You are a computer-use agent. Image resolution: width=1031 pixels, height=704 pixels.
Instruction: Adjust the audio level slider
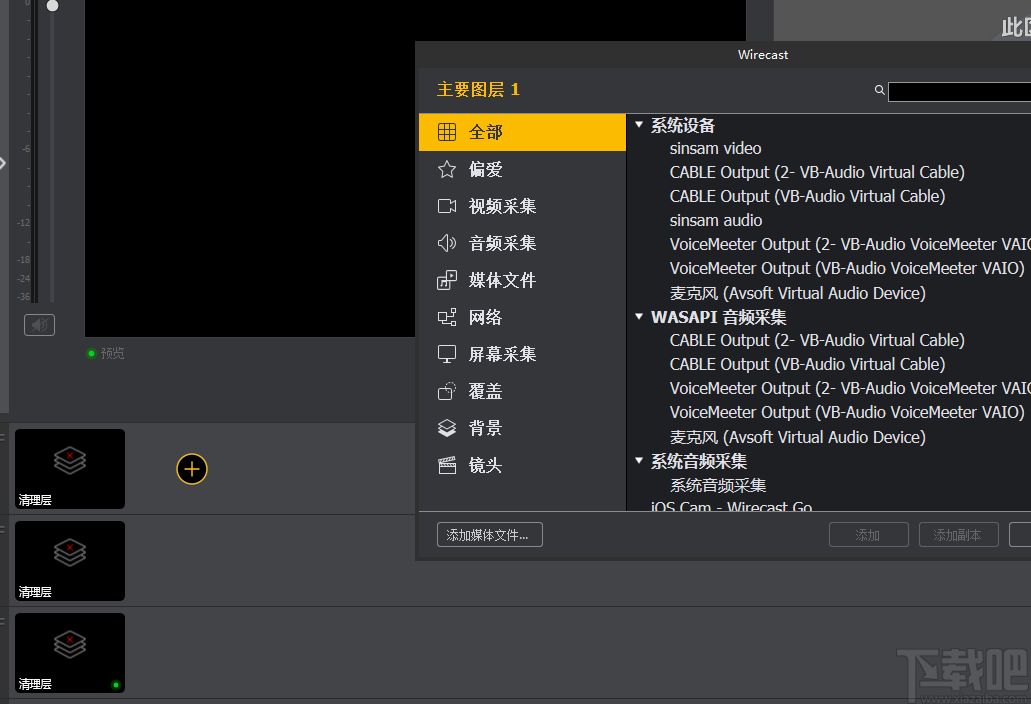(51, 6)
